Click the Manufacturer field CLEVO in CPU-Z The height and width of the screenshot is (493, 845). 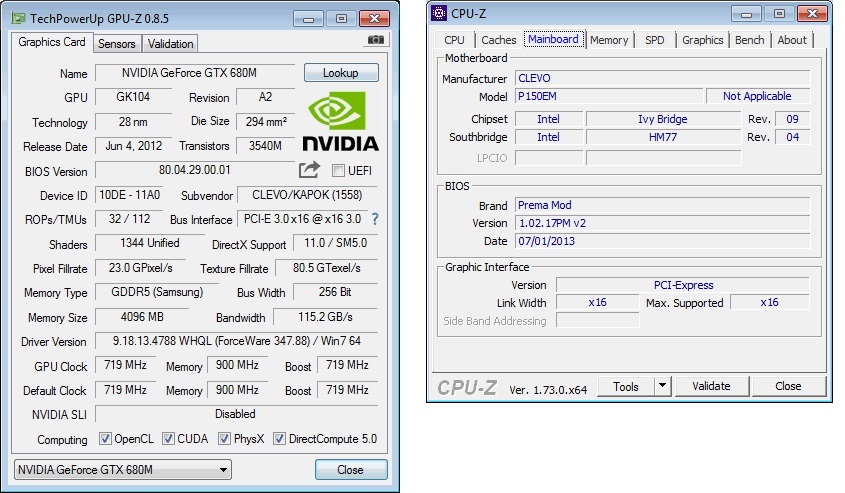(x=662, y=78)
